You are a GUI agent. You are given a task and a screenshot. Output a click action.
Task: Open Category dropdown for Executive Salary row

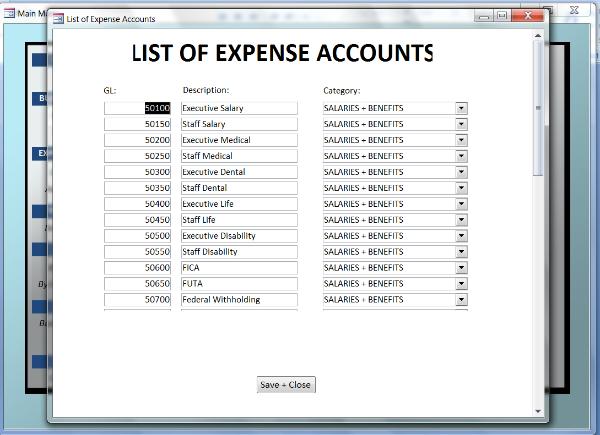pyautogui.click(x=461, y=108)
